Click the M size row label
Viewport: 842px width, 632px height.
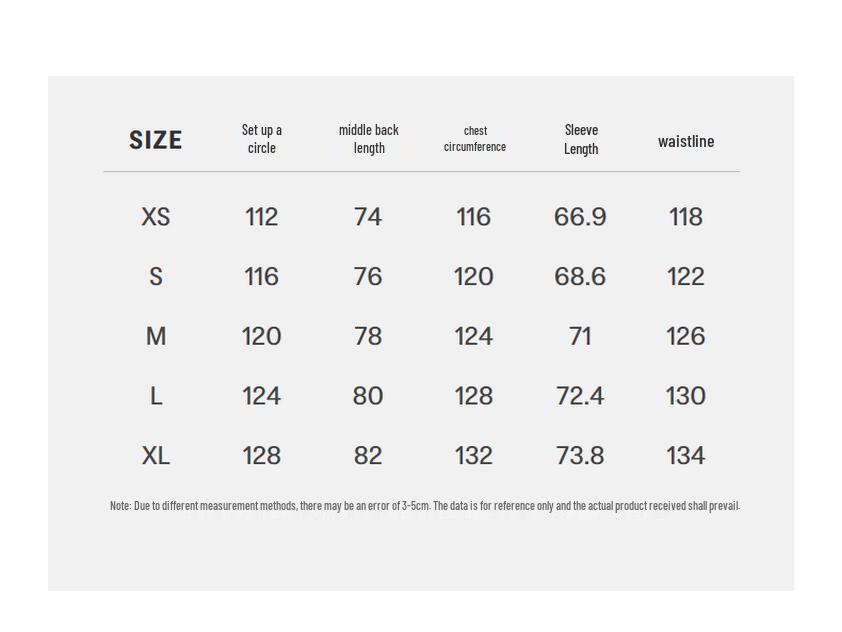[x=156, y=337]
